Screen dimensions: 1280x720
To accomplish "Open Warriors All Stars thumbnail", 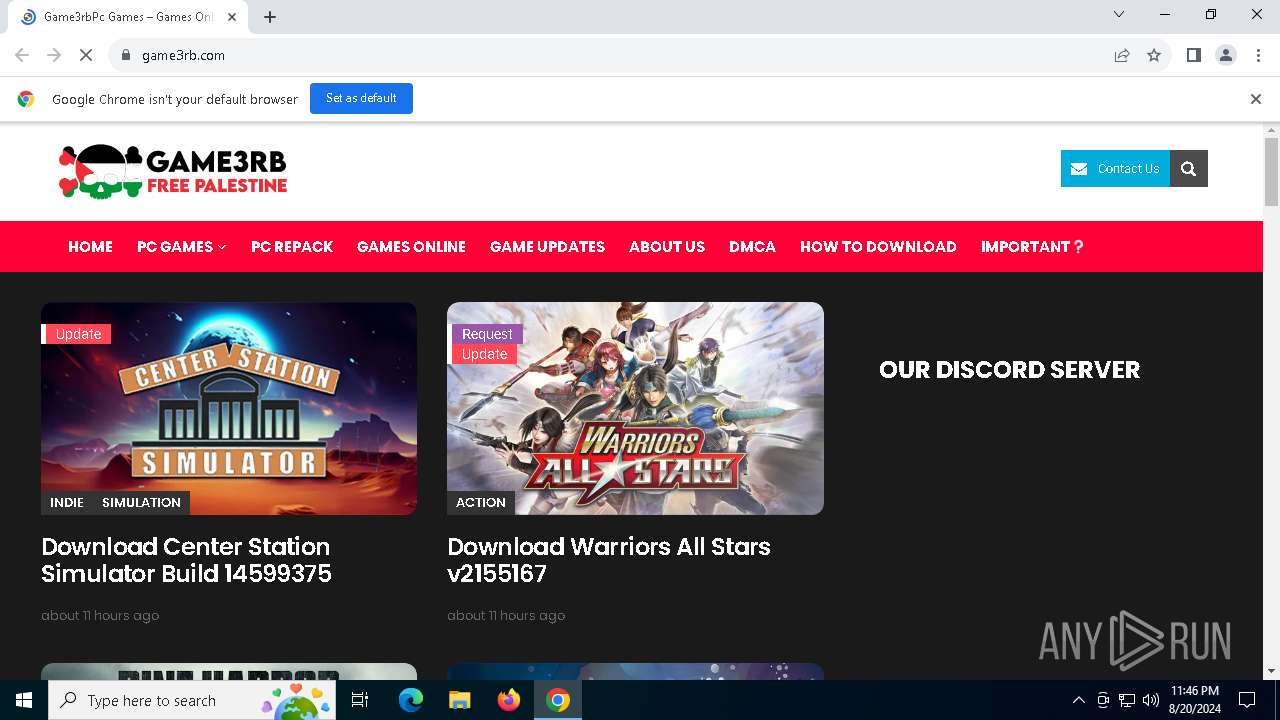I will coord(635,408).
